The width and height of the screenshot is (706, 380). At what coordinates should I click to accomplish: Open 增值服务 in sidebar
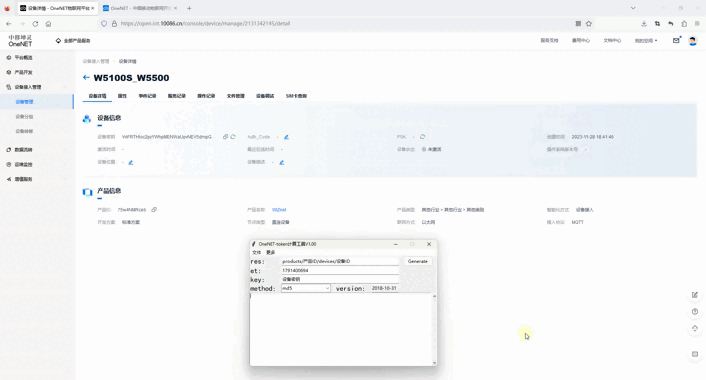click(23, 179)
